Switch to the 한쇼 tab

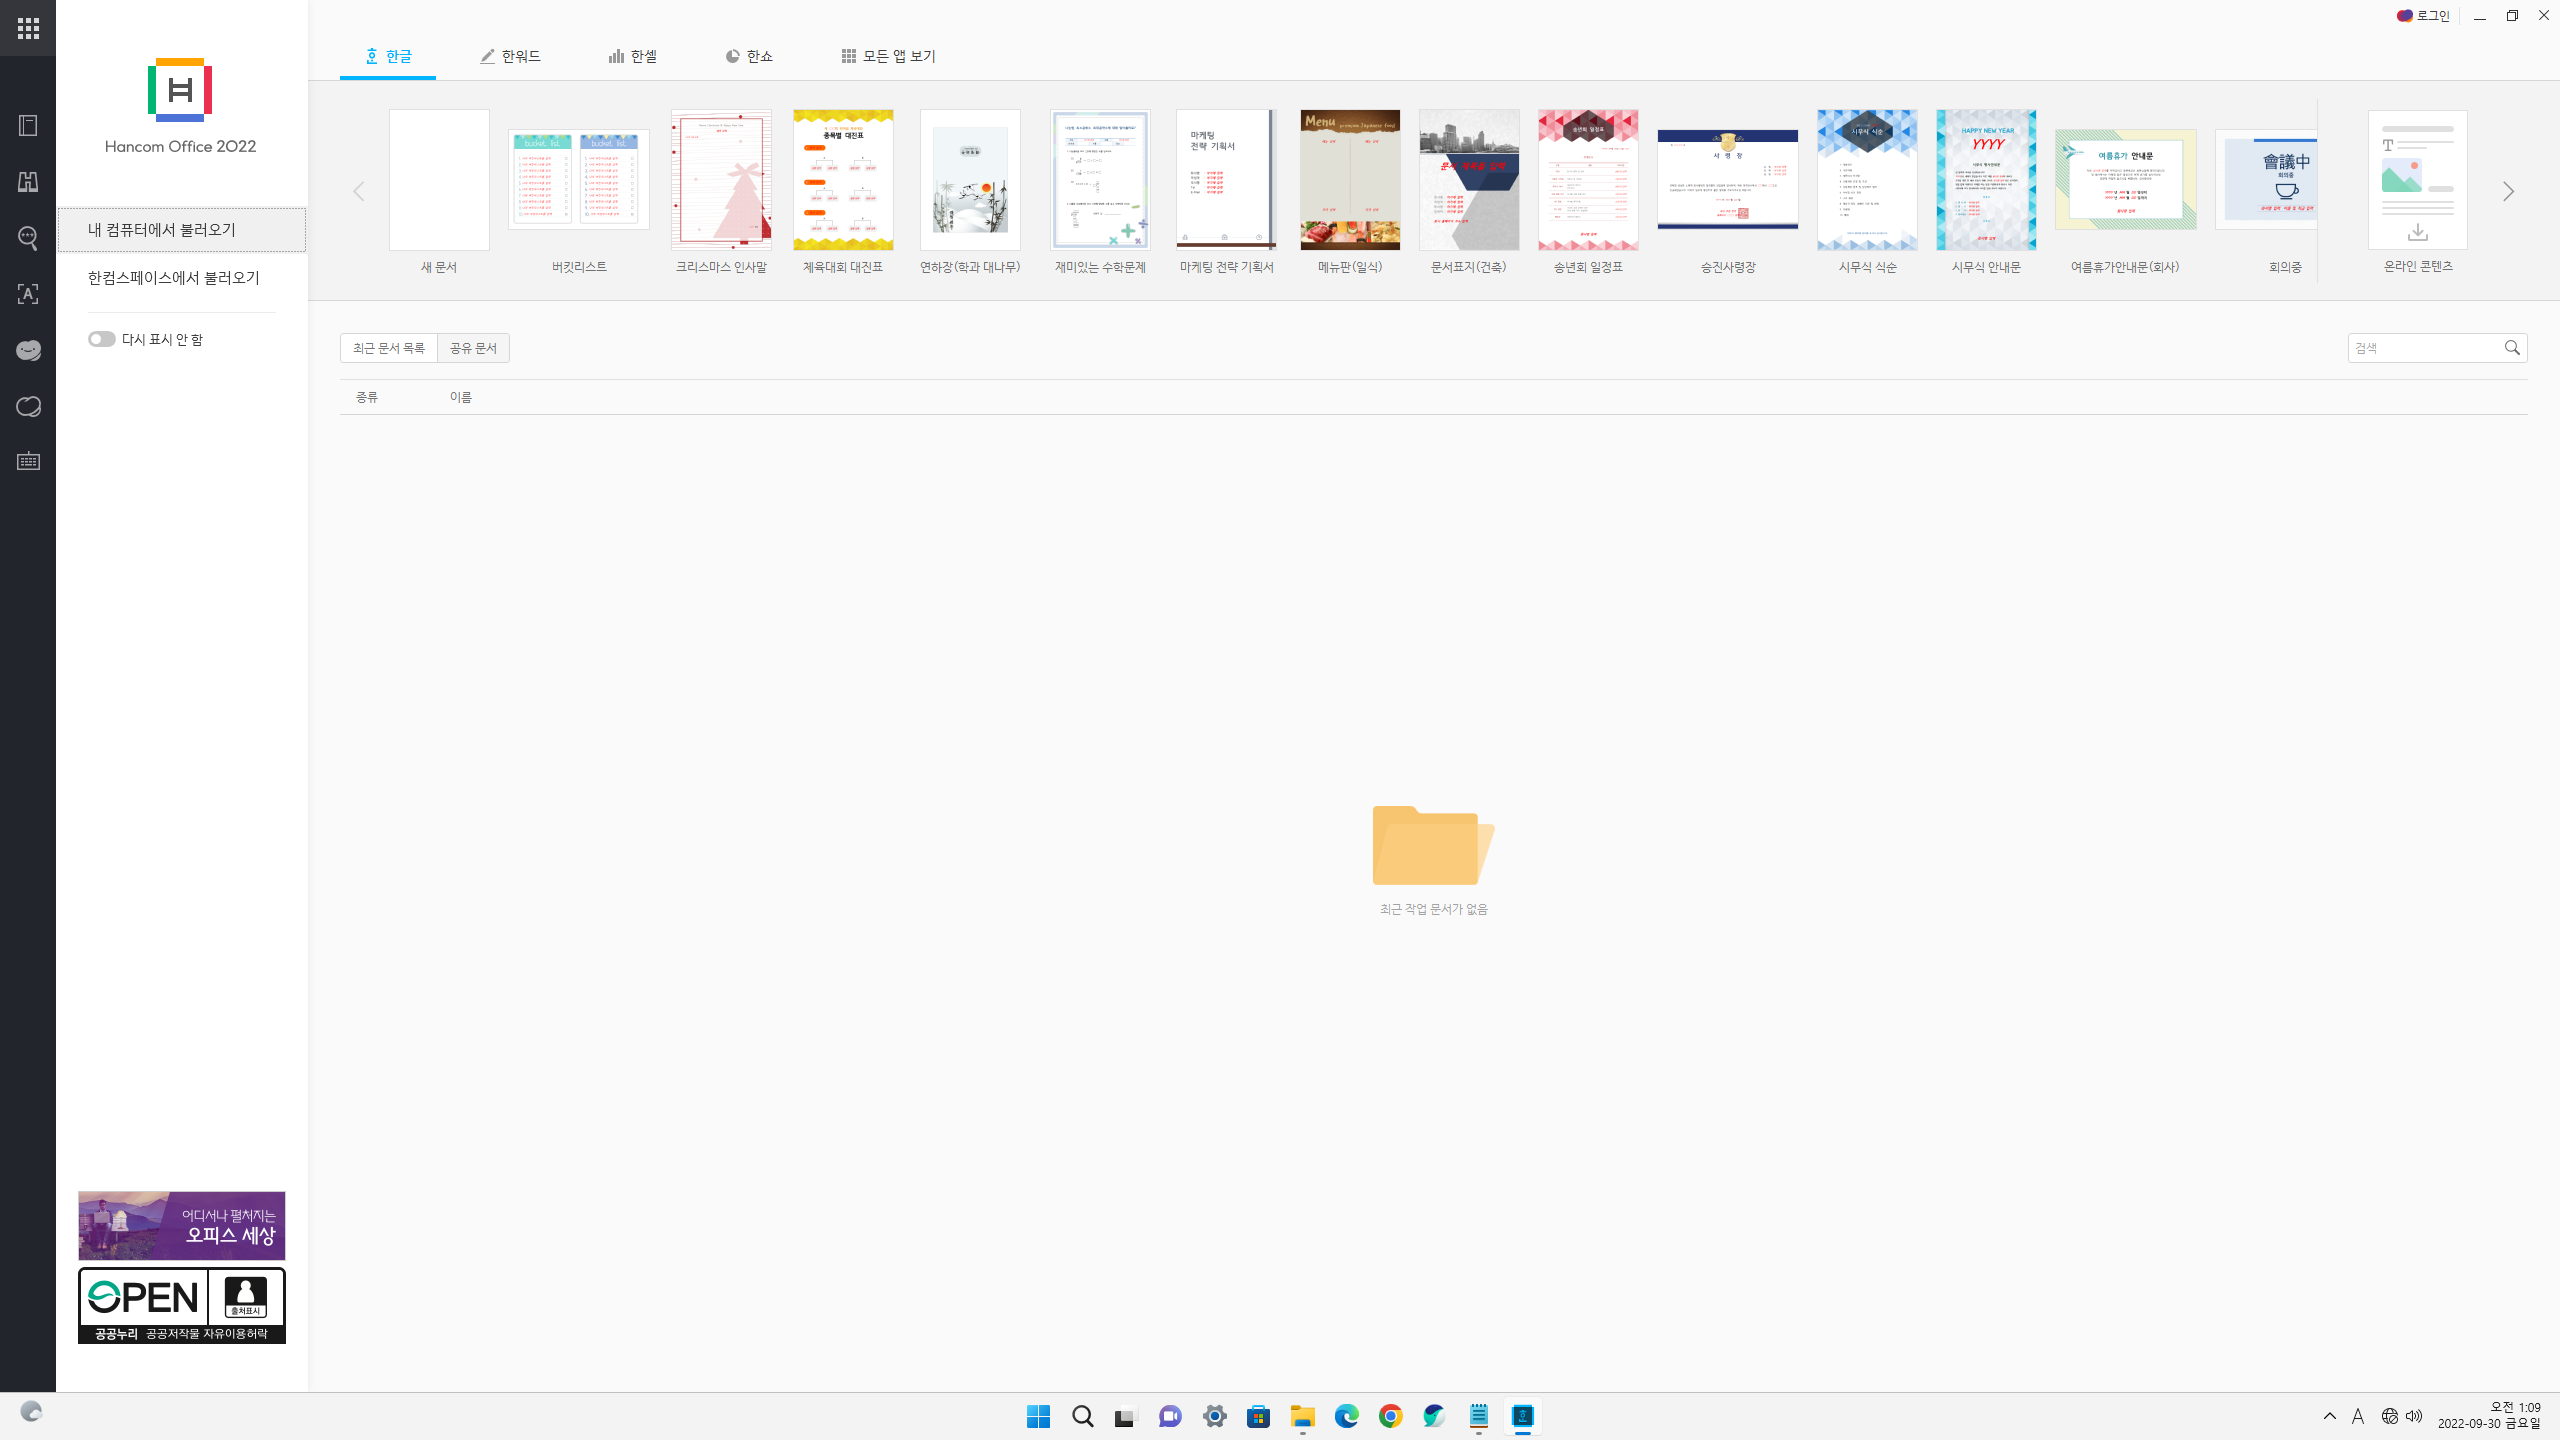coord(749,56)
